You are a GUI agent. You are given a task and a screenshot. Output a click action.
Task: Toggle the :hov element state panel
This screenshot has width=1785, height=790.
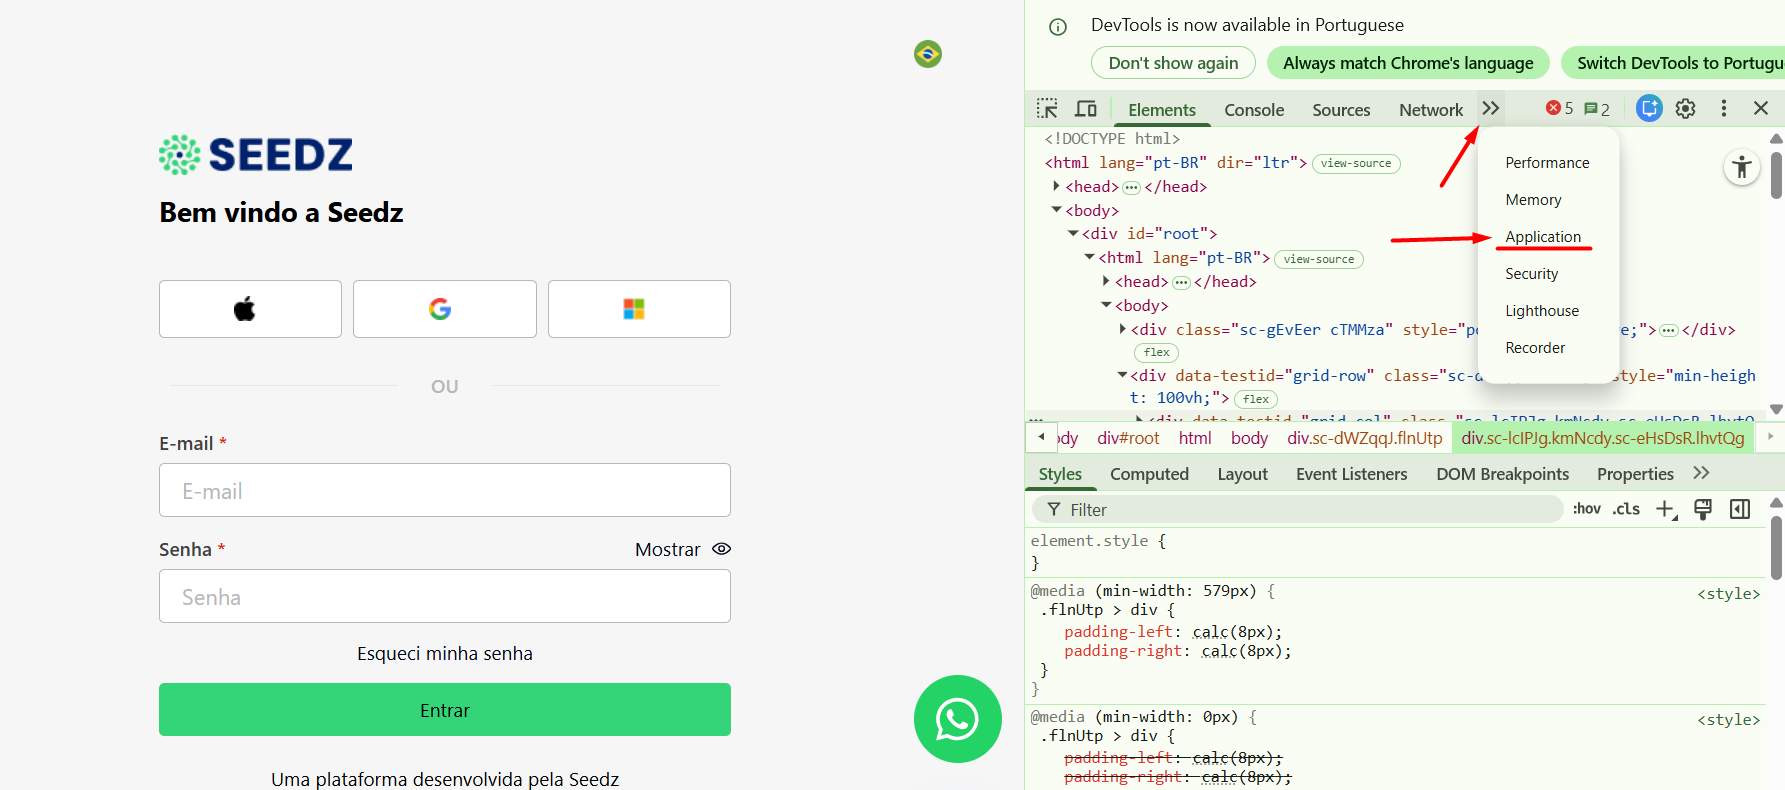1586,509
